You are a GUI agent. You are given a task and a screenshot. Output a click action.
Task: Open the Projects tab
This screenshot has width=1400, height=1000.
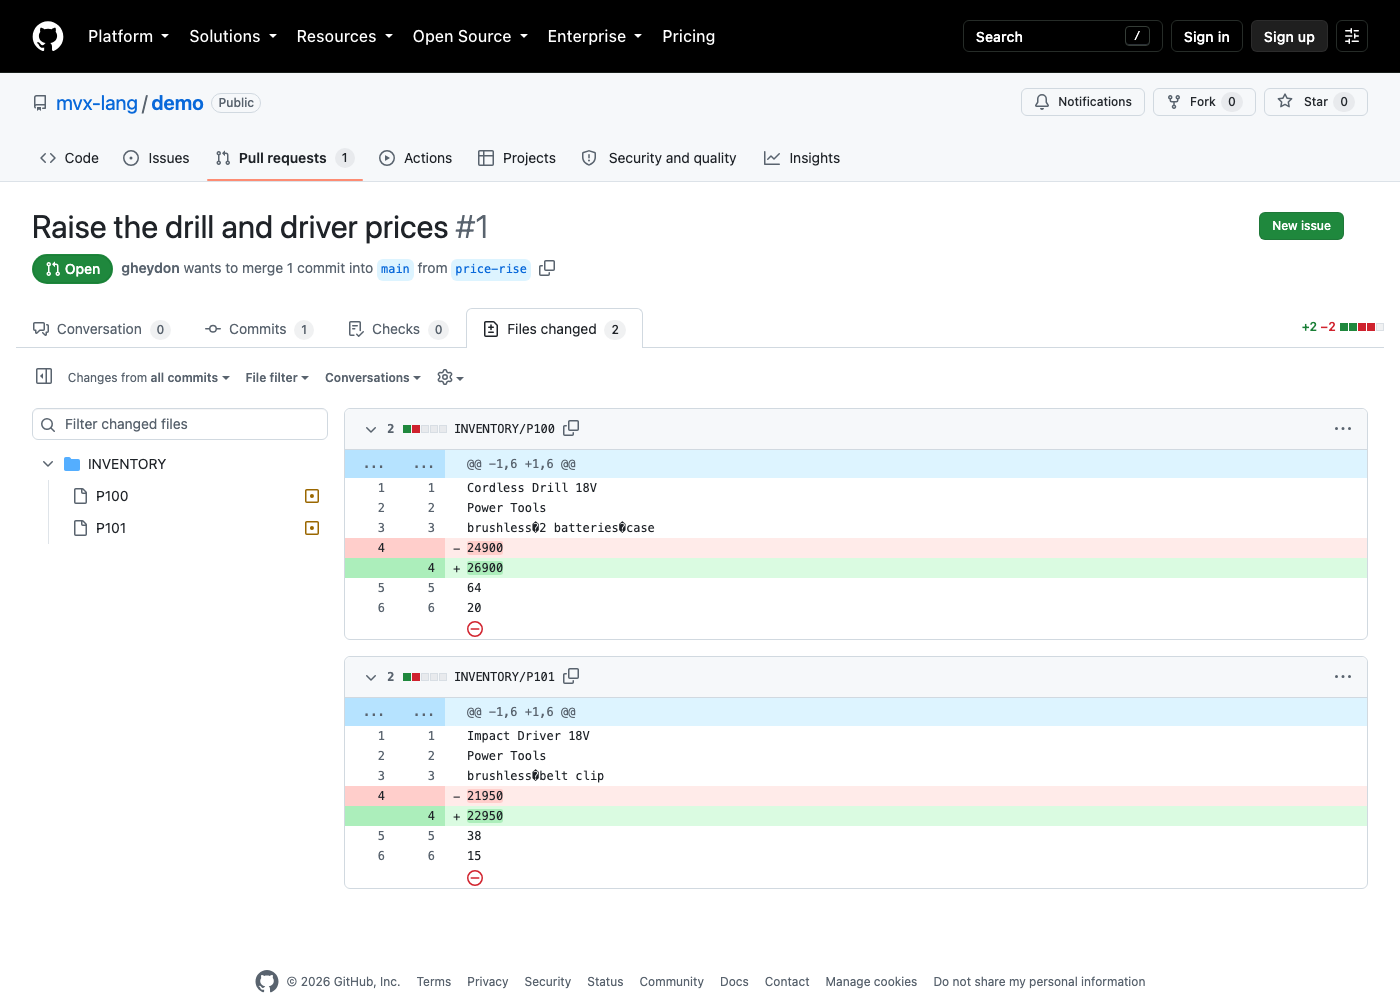click(x=517, y=158)
